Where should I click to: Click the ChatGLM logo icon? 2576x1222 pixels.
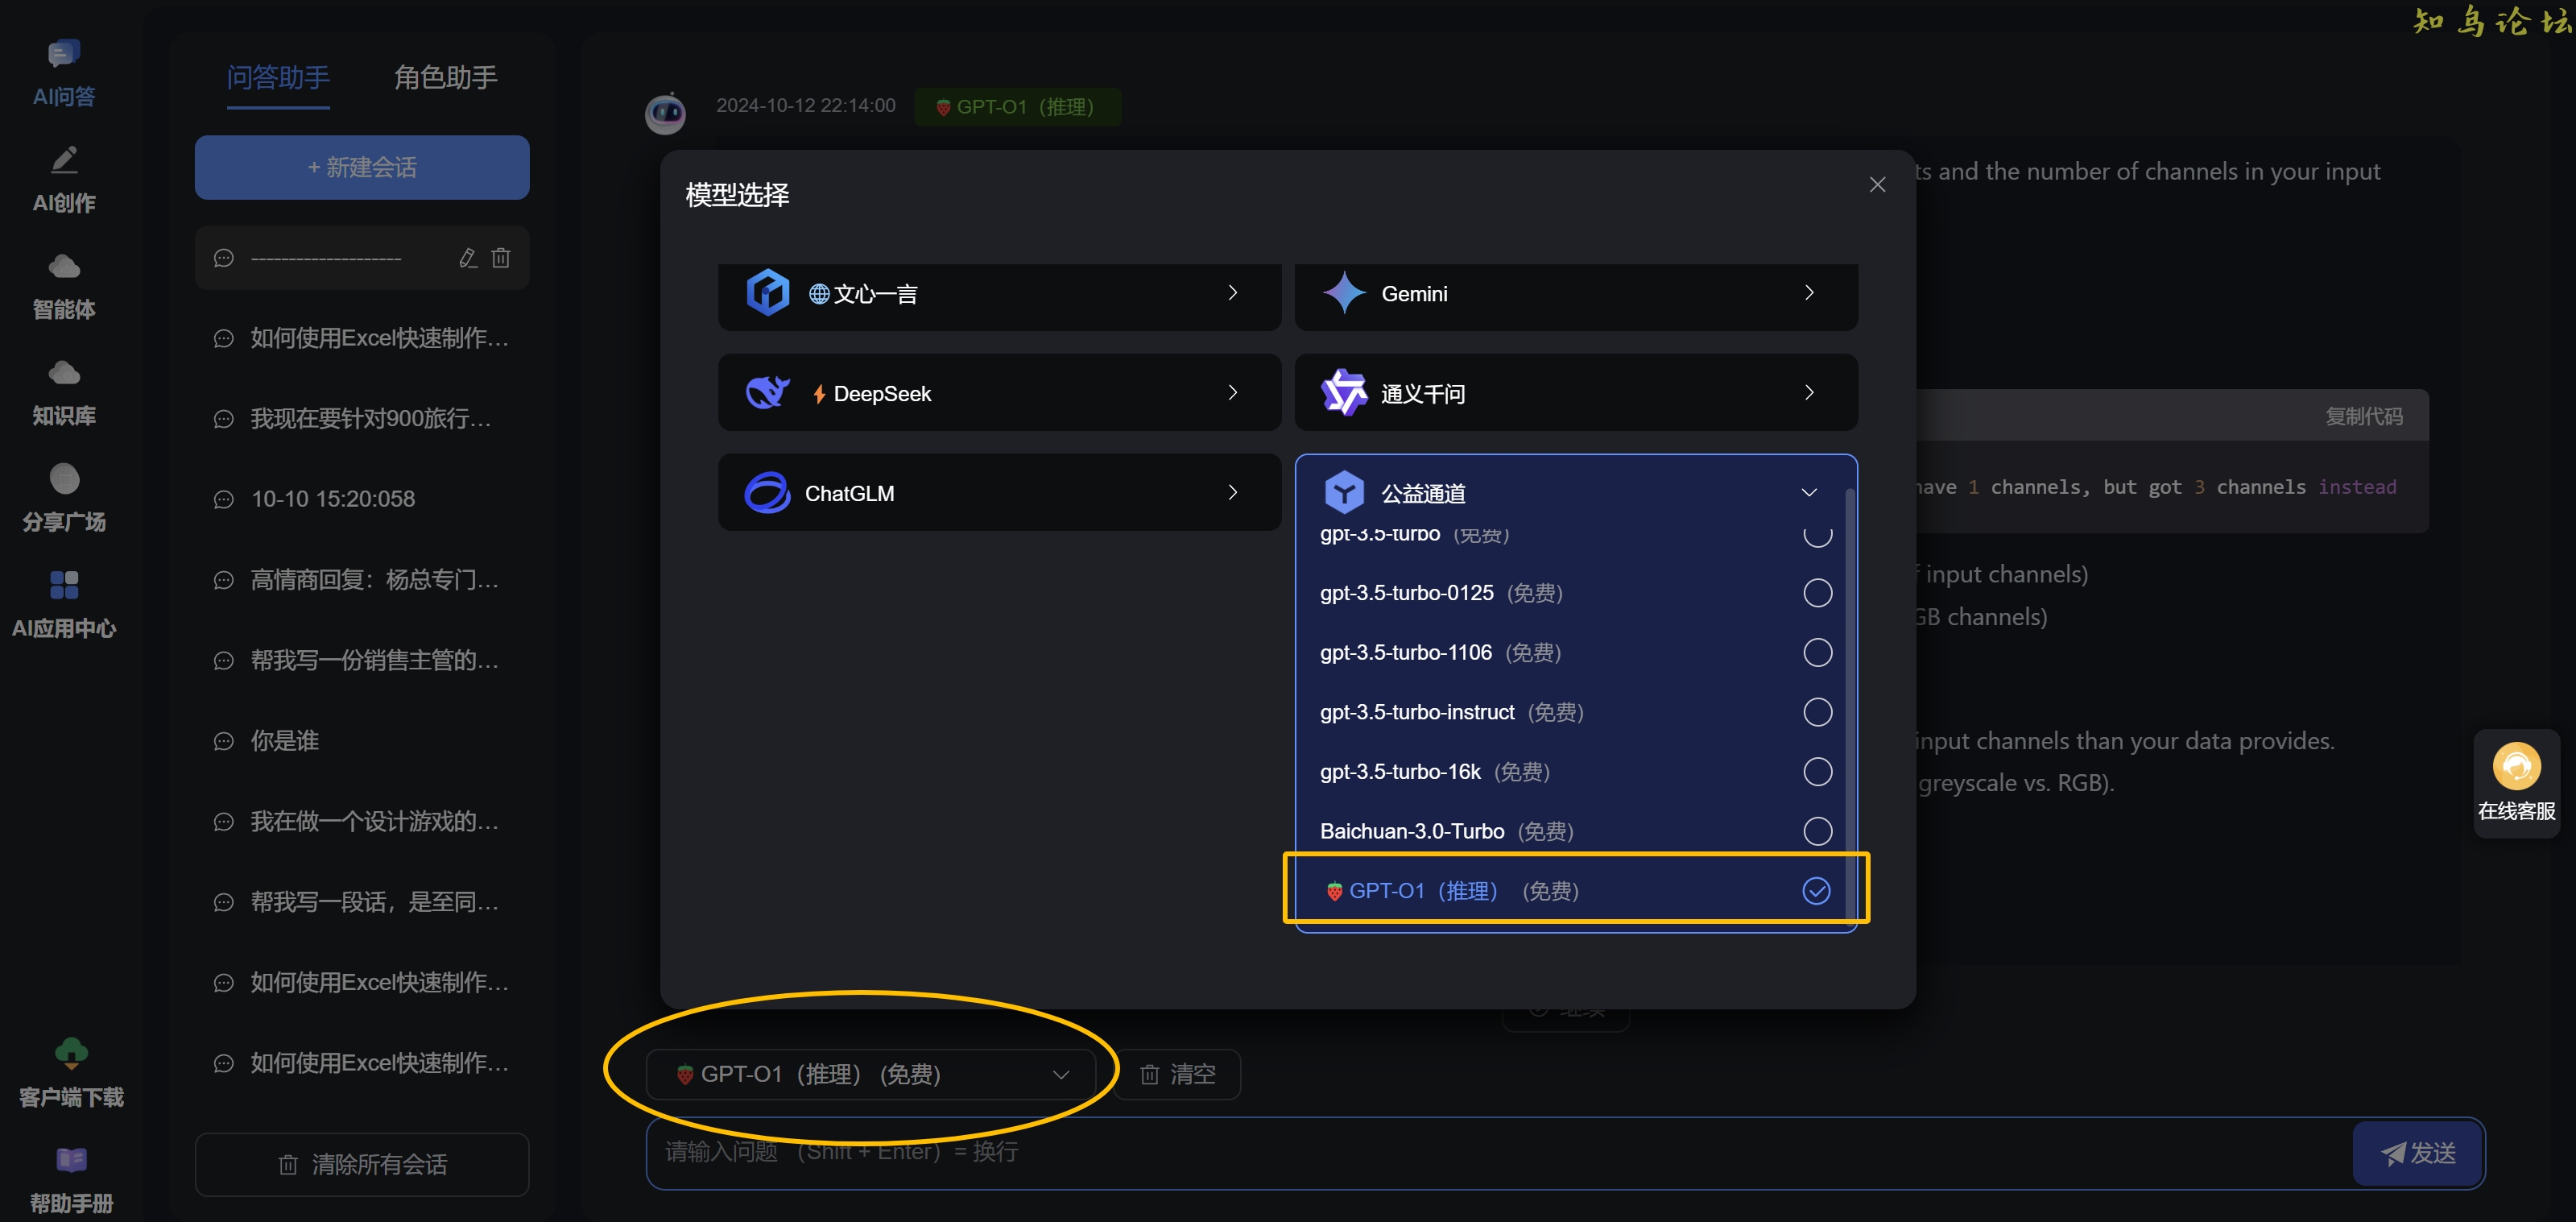(768, 493)
